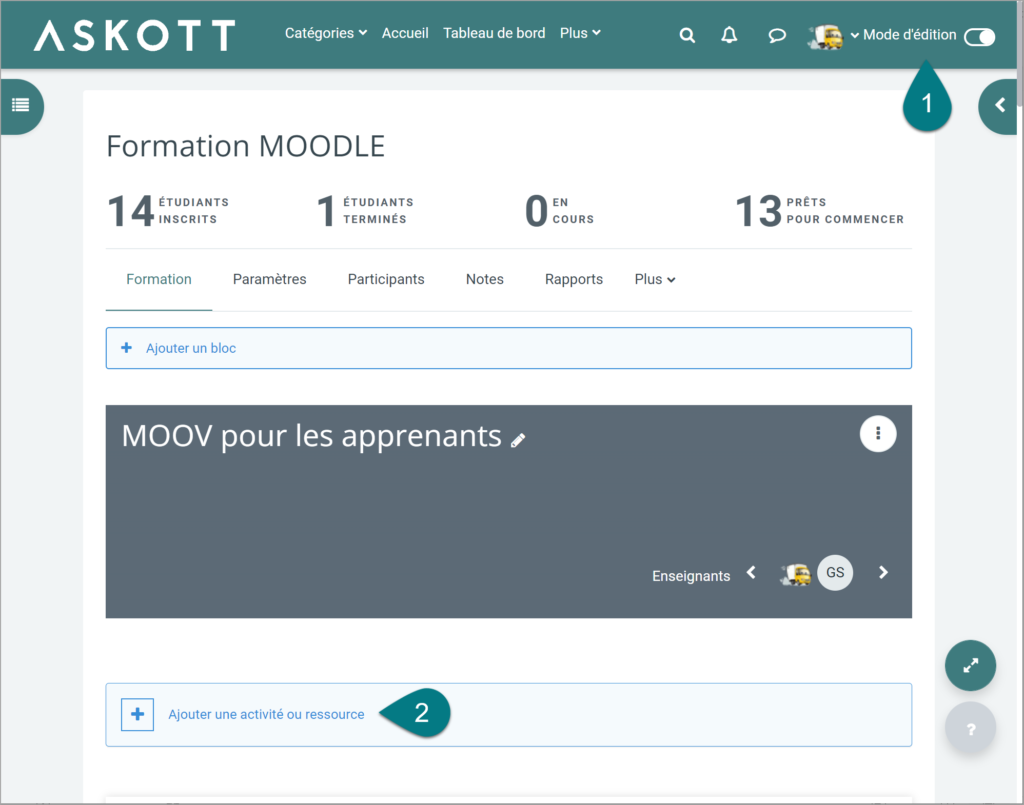This screenshot has width=1024, height=805.
Task: Open the Participants tab
Action: [x=386, y=279]
